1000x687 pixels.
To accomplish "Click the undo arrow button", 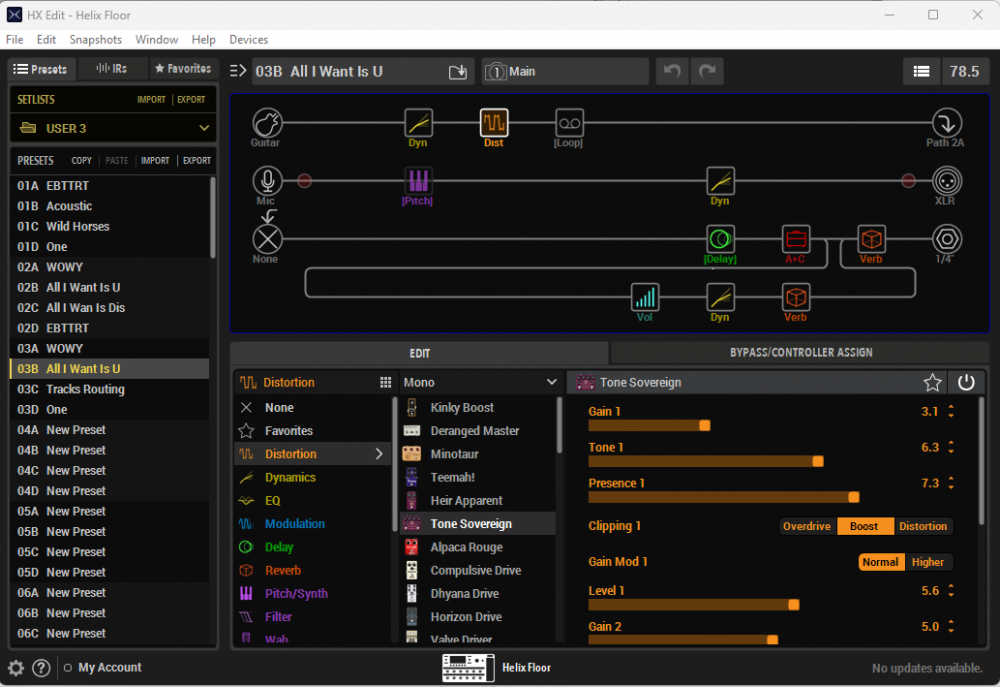I will [x=672, y=72].
